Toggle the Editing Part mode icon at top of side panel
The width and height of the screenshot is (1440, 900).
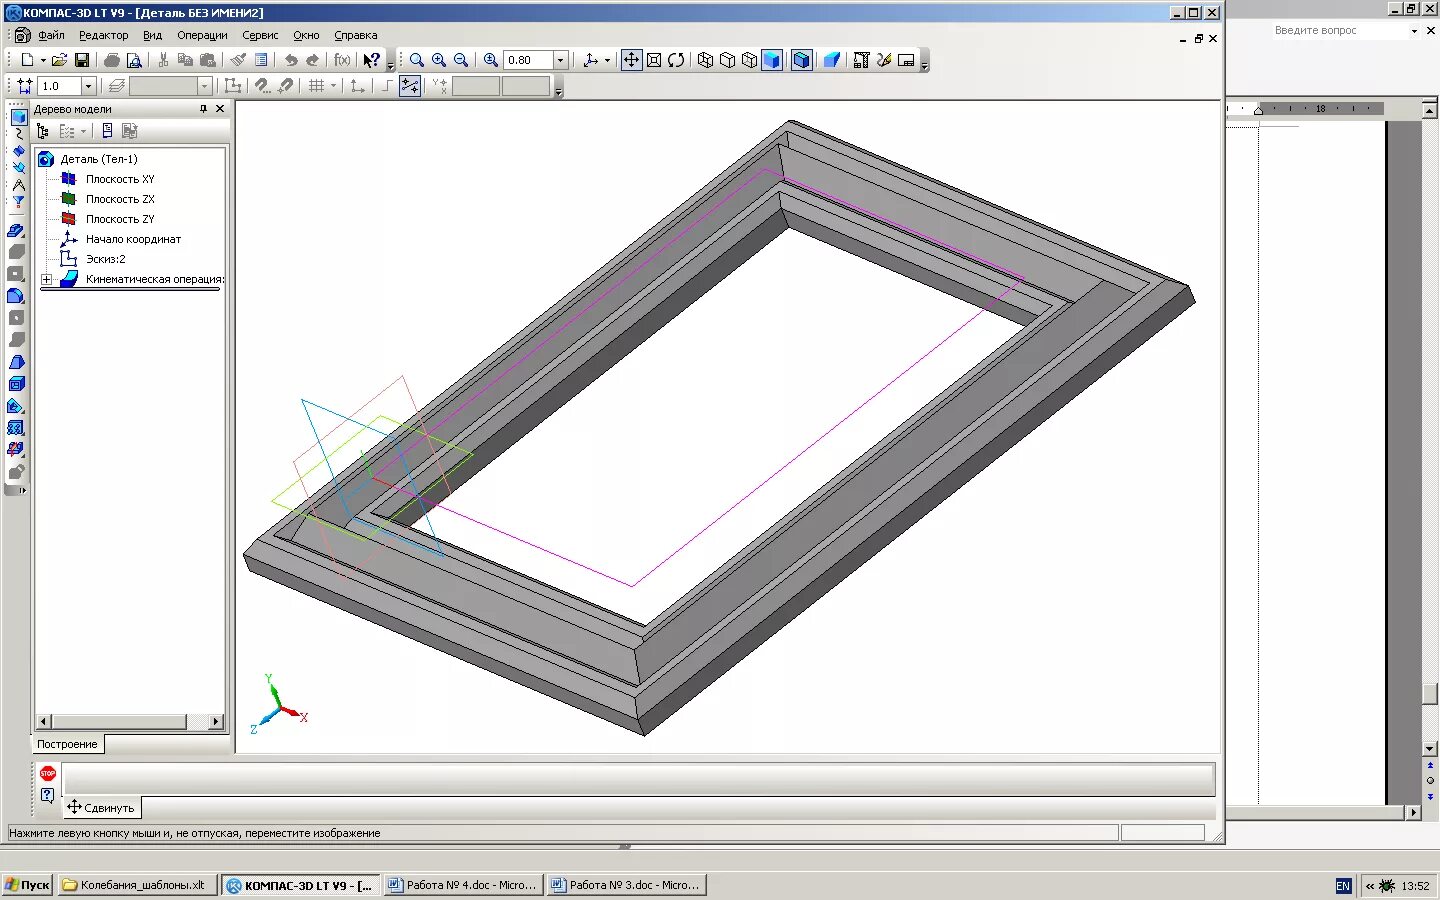point(18,116)
